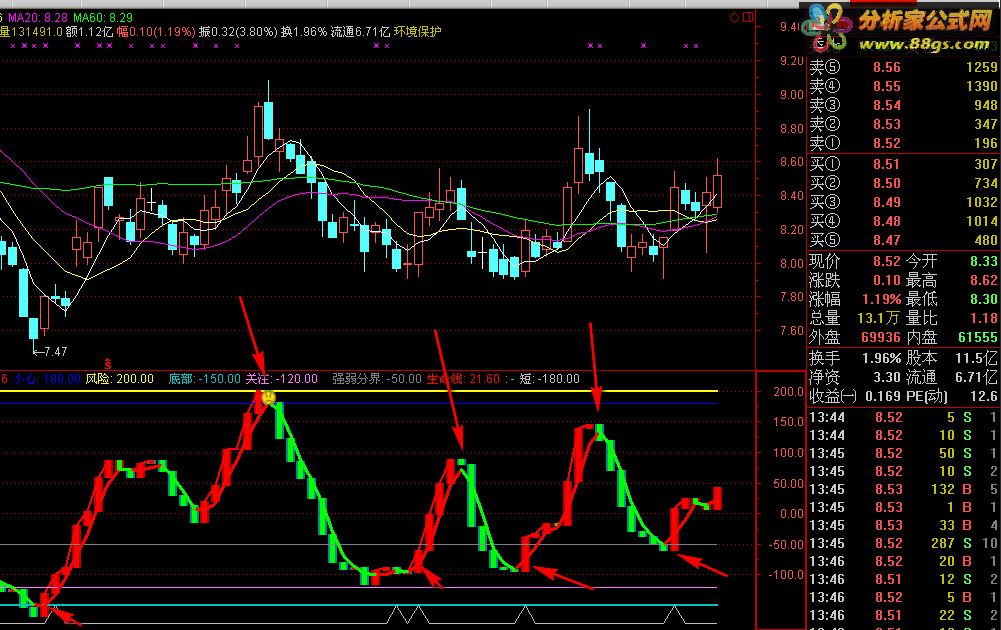
Task: Click the 外盘 value 69936
Action: (x=880, y=337)
